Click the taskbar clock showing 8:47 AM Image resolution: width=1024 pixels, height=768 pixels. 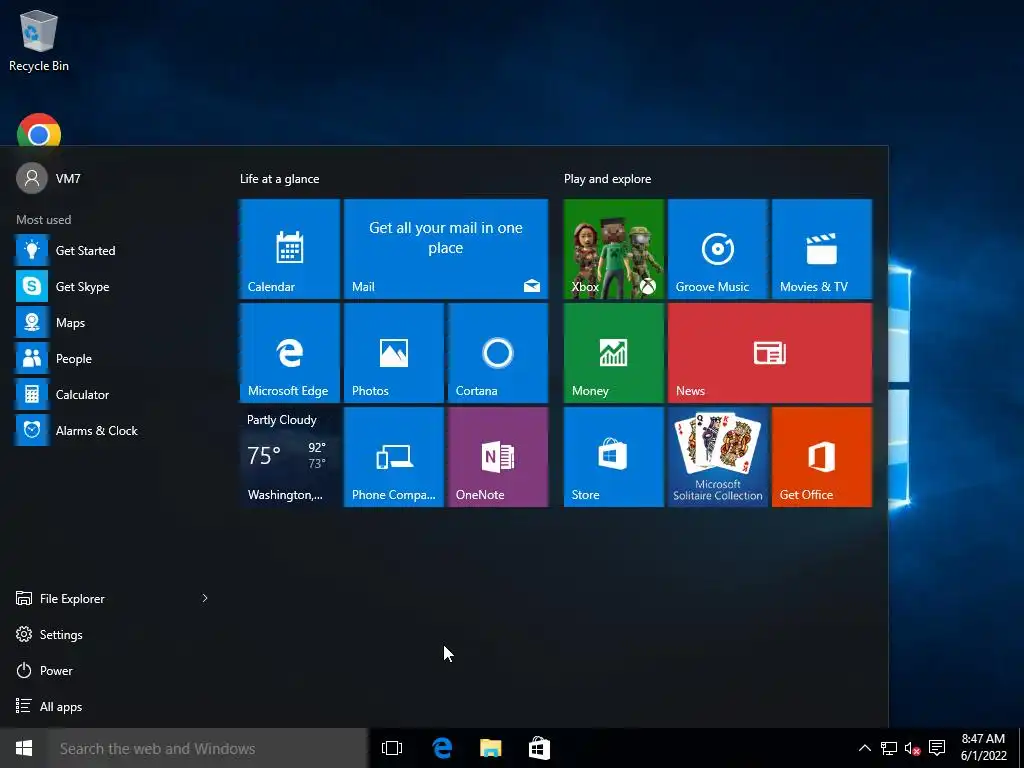(x=983, y=748)
